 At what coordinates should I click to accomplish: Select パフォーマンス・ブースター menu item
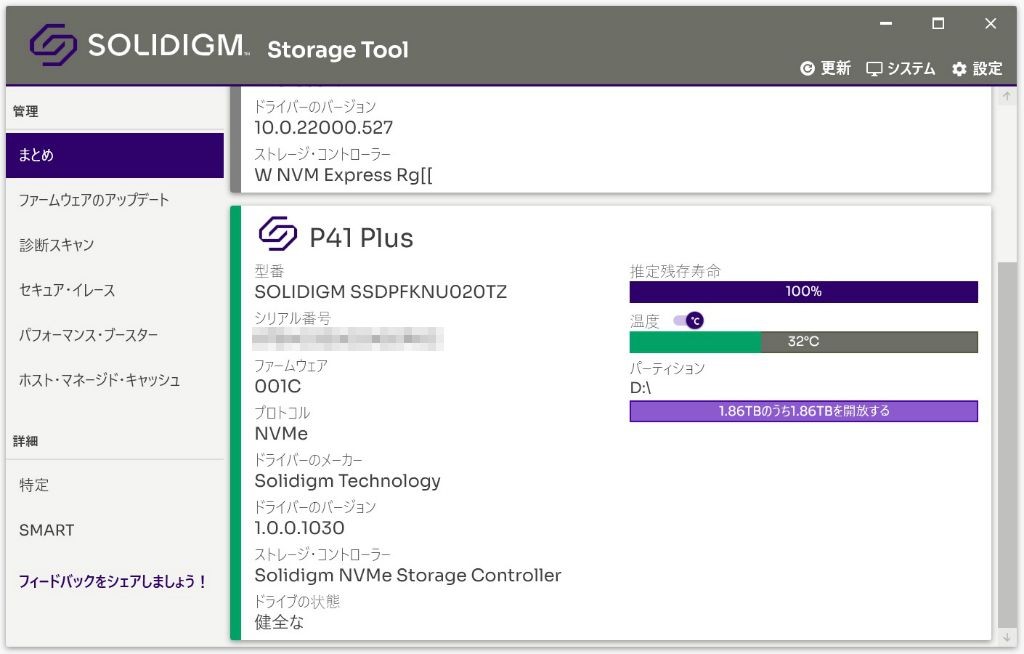[88, 335]
